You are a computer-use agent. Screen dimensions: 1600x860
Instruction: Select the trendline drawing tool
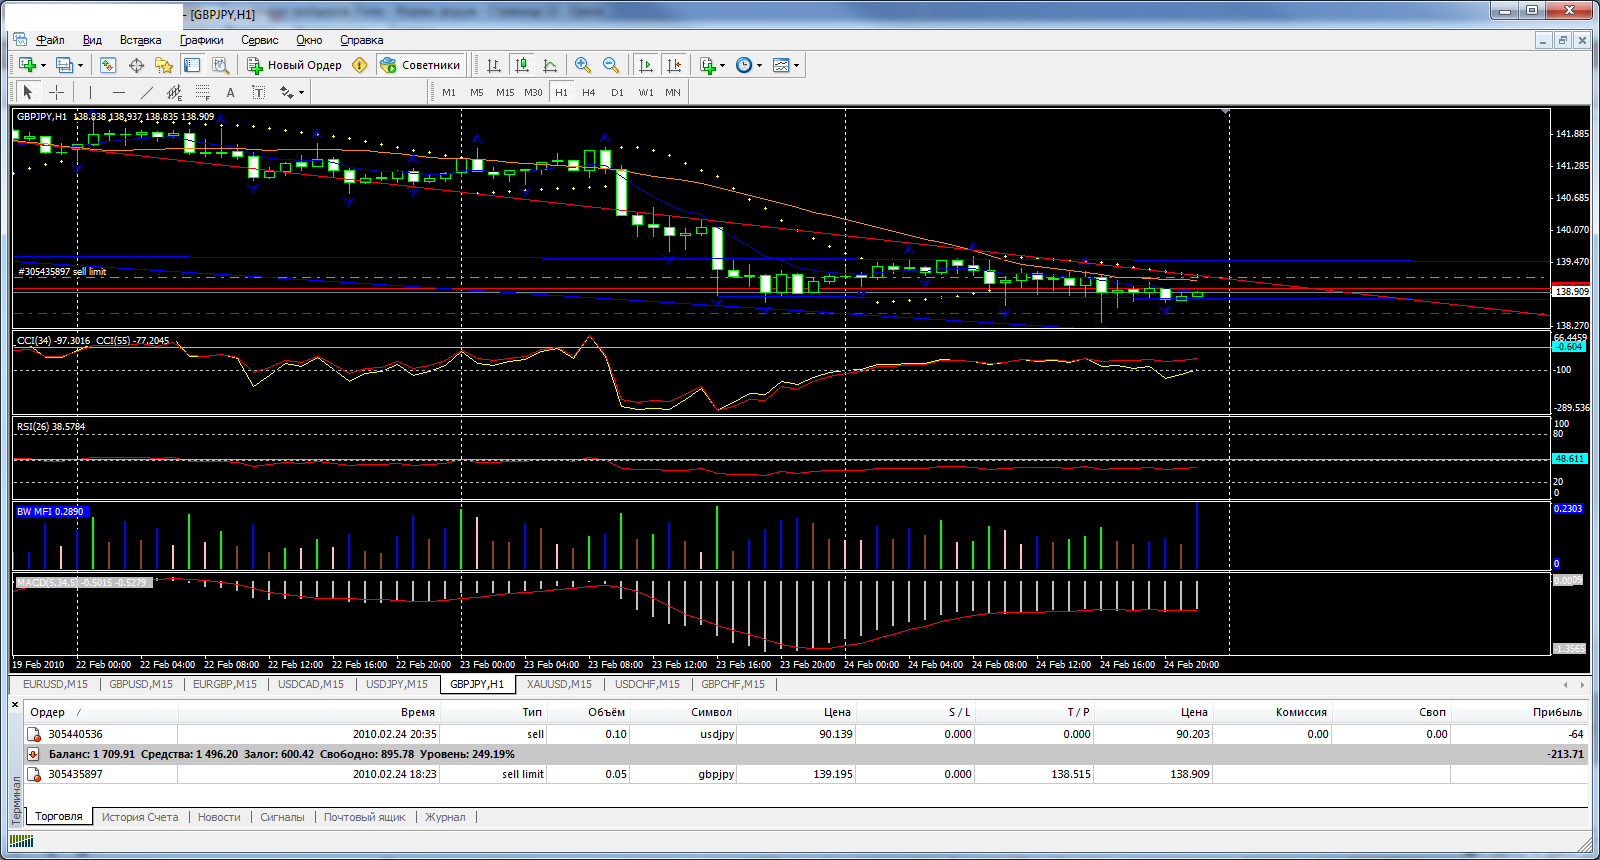click(147, 92)
